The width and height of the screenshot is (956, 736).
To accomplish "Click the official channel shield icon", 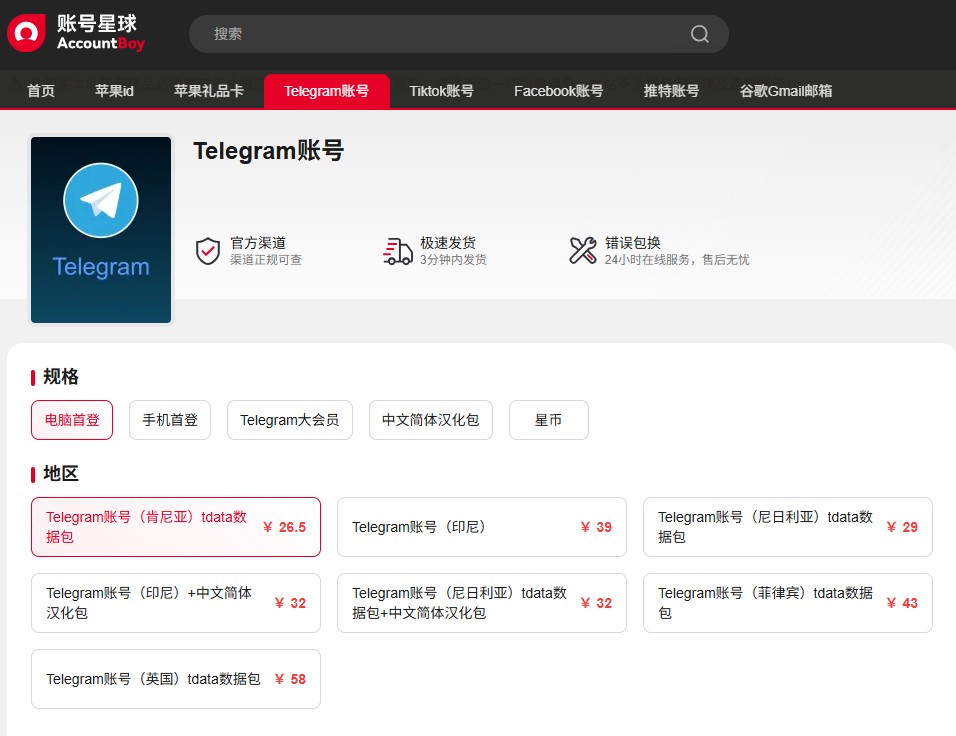I will 208,251.
